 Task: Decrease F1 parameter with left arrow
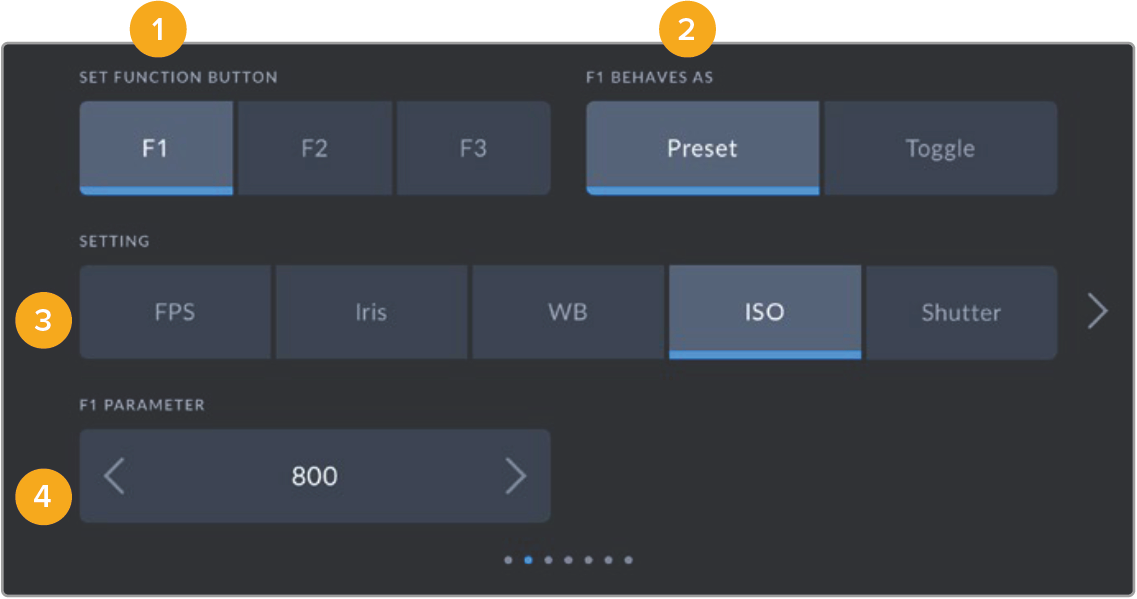(x=115, y=477)
